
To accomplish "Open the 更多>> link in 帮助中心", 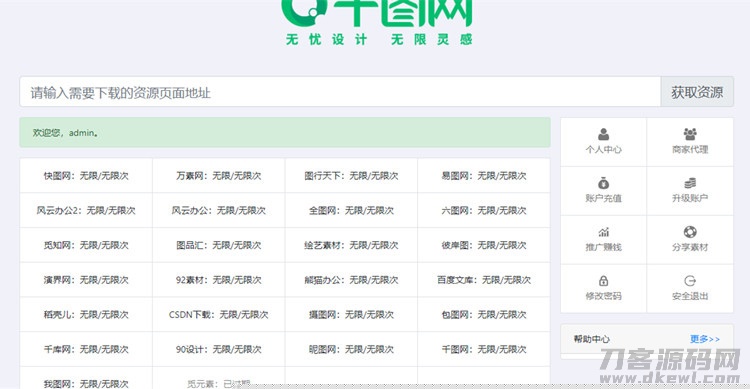I will (705, 339).
